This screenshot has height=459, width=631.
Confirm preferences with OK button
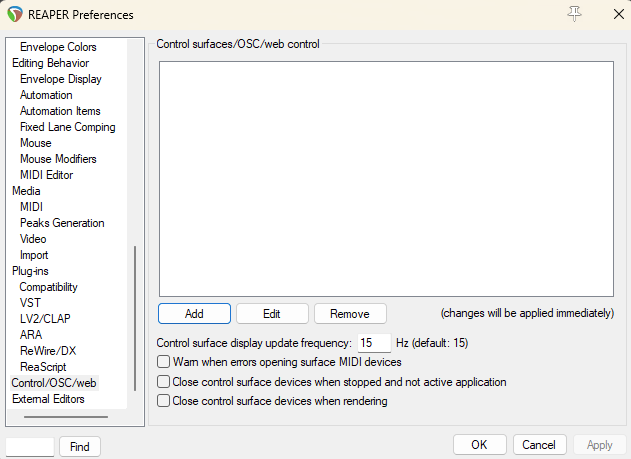click(479, 445)
